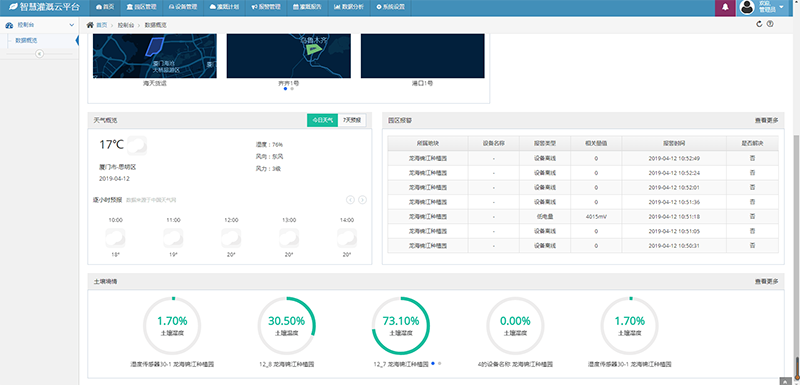
Task: Click the 12_8 龙海锦江种植园 gauge label
Action: coord(286,365)
